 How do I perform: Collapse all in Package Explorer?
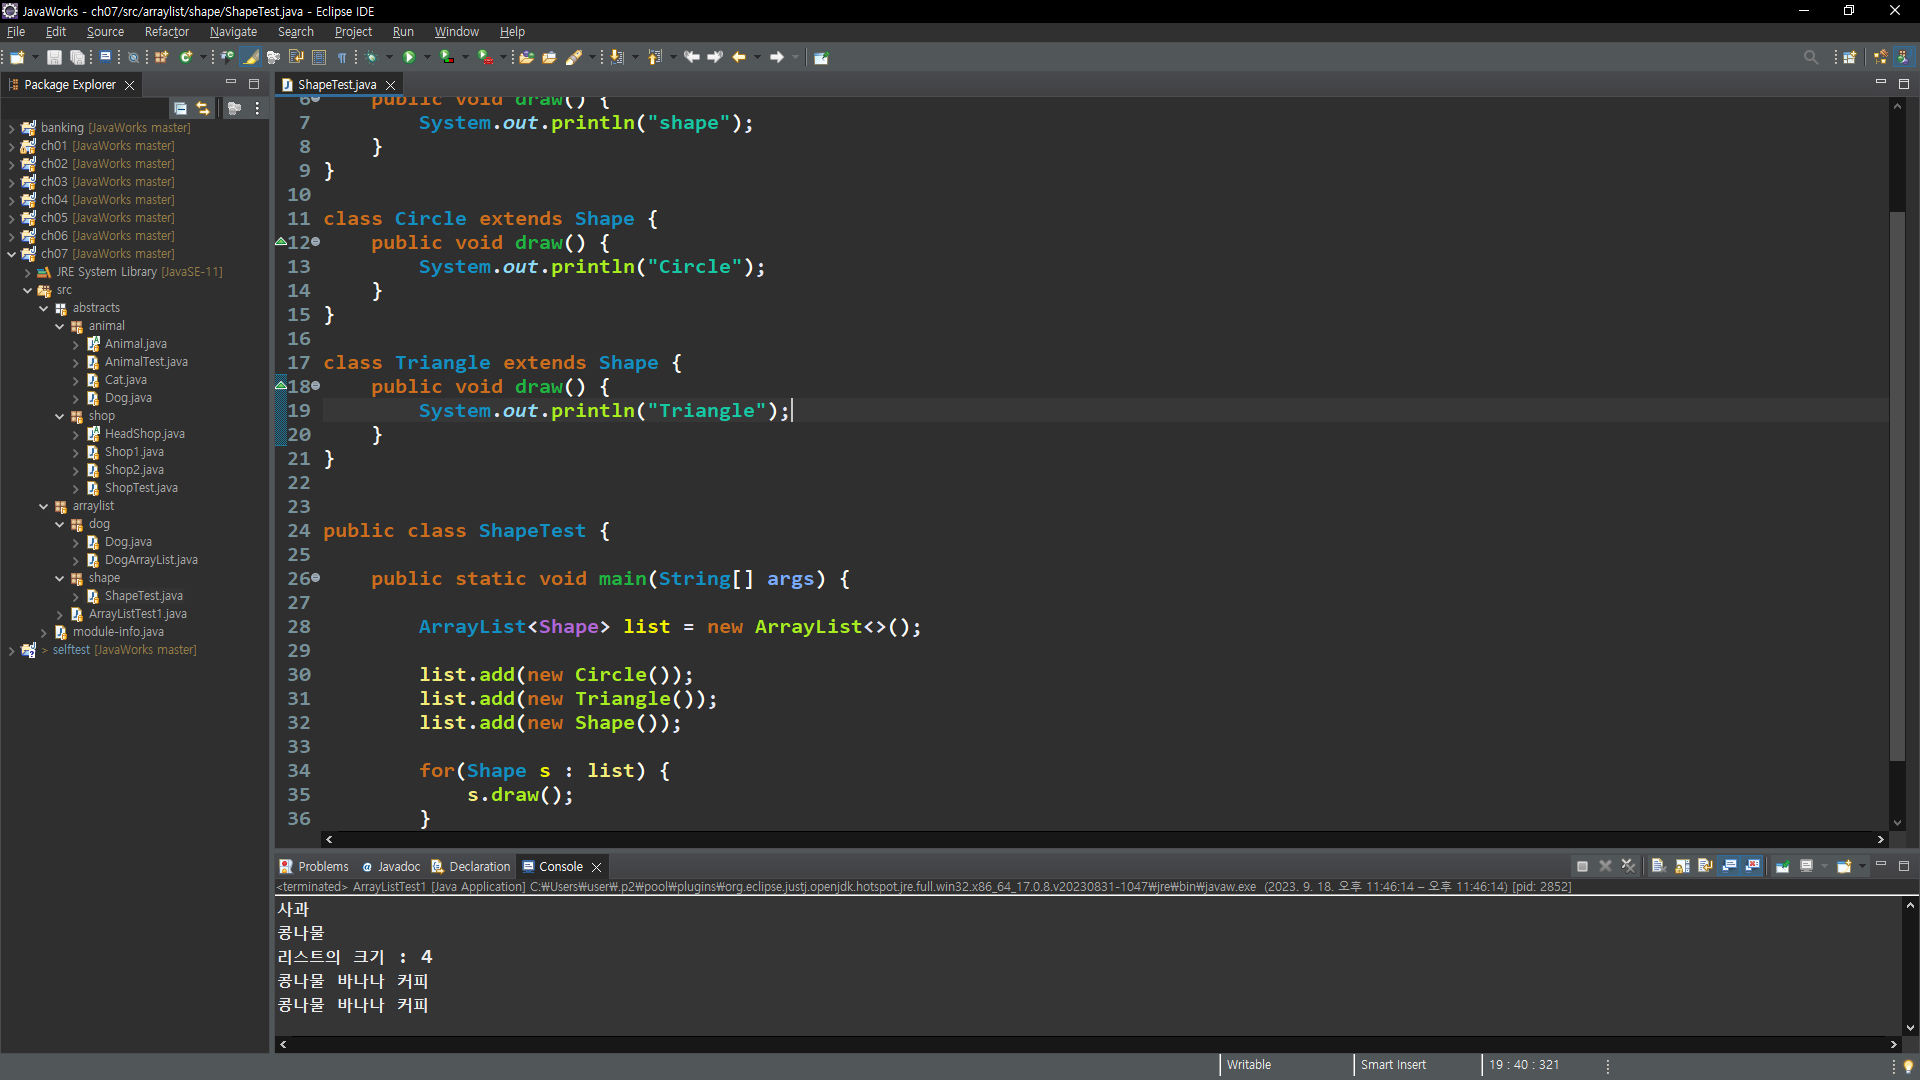(x=180, y=108)
